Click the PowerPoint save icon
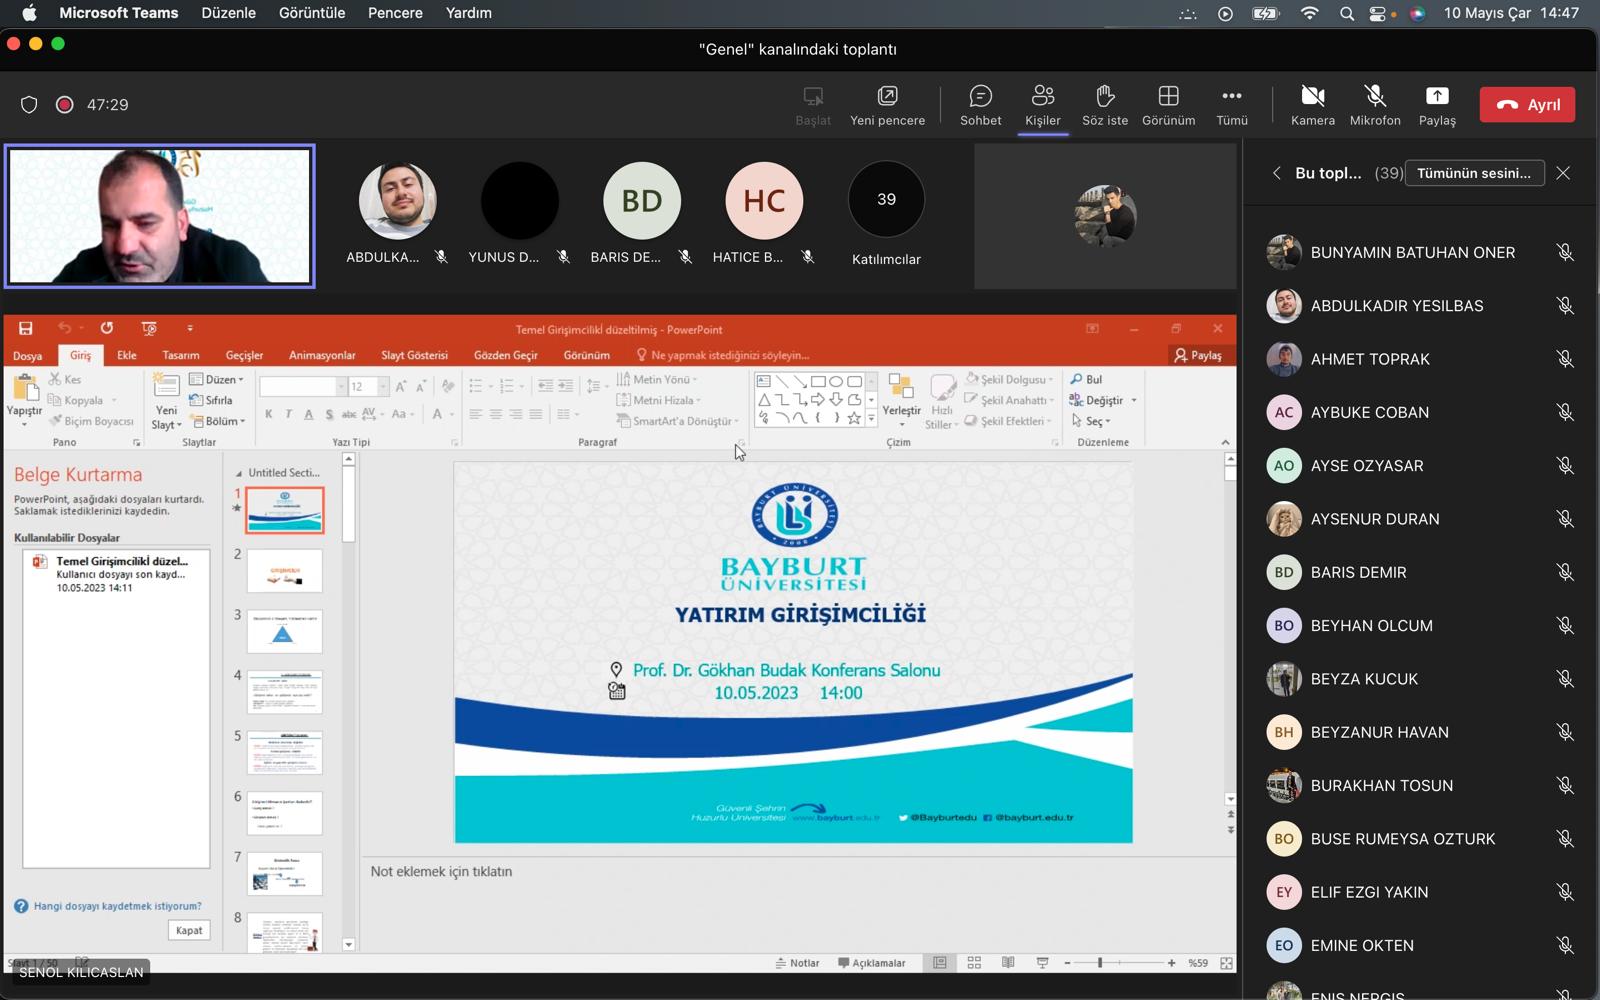 (x=26, y=328)
